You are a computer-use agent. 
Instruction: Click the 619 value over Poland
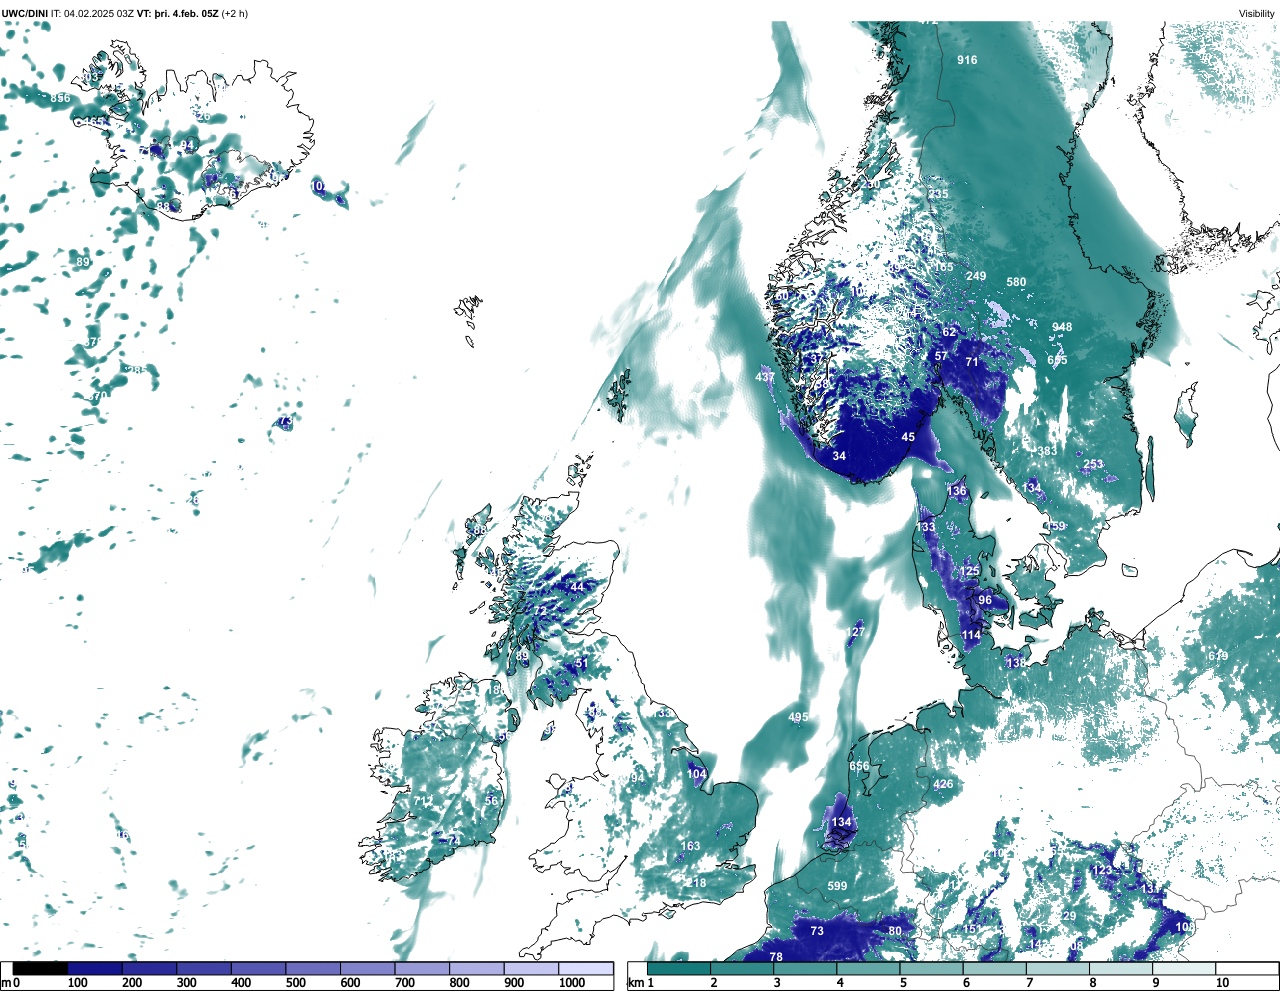[1218, 656]
